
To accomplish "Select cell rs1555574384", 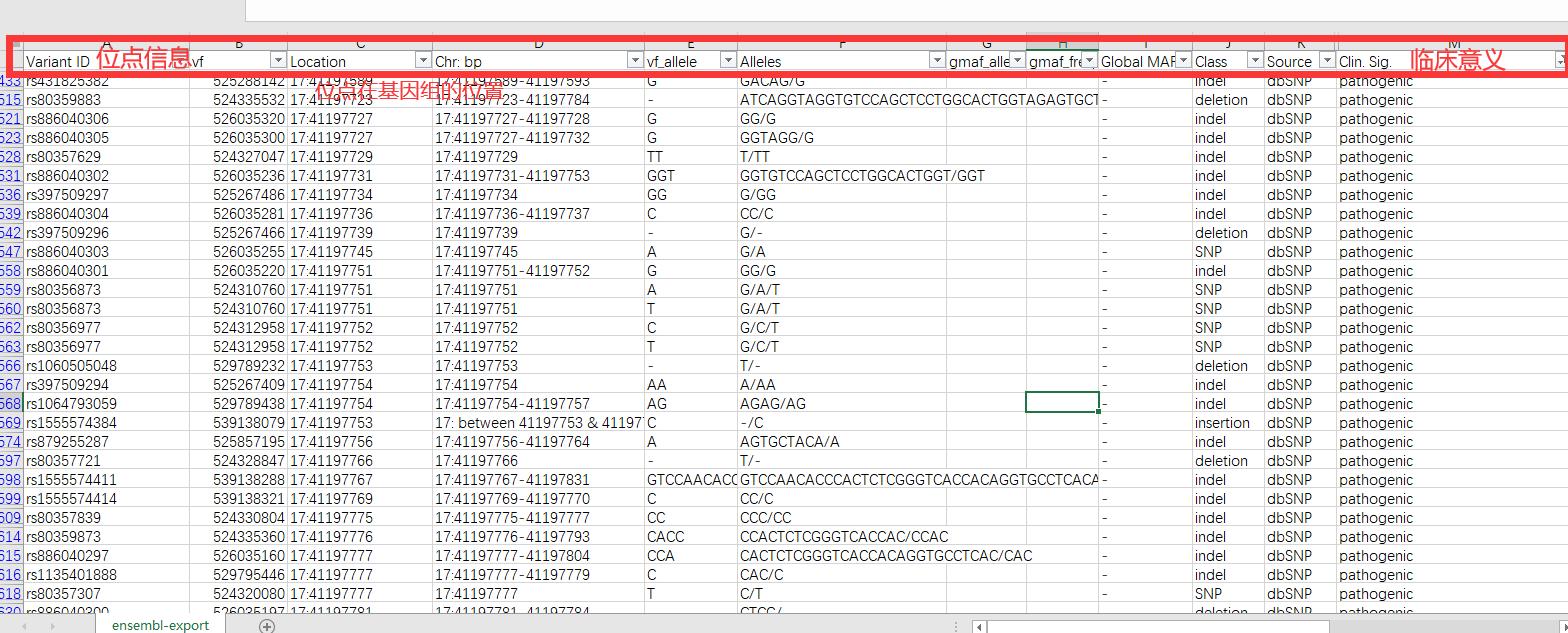I will click(x=106, y=423).
